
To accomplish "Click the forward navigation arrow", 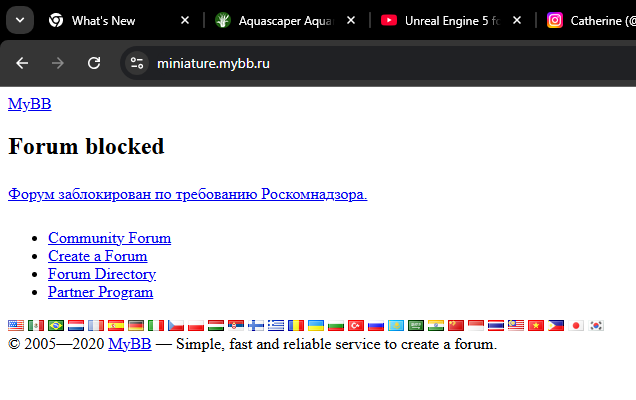I will (x=58, y=63).
